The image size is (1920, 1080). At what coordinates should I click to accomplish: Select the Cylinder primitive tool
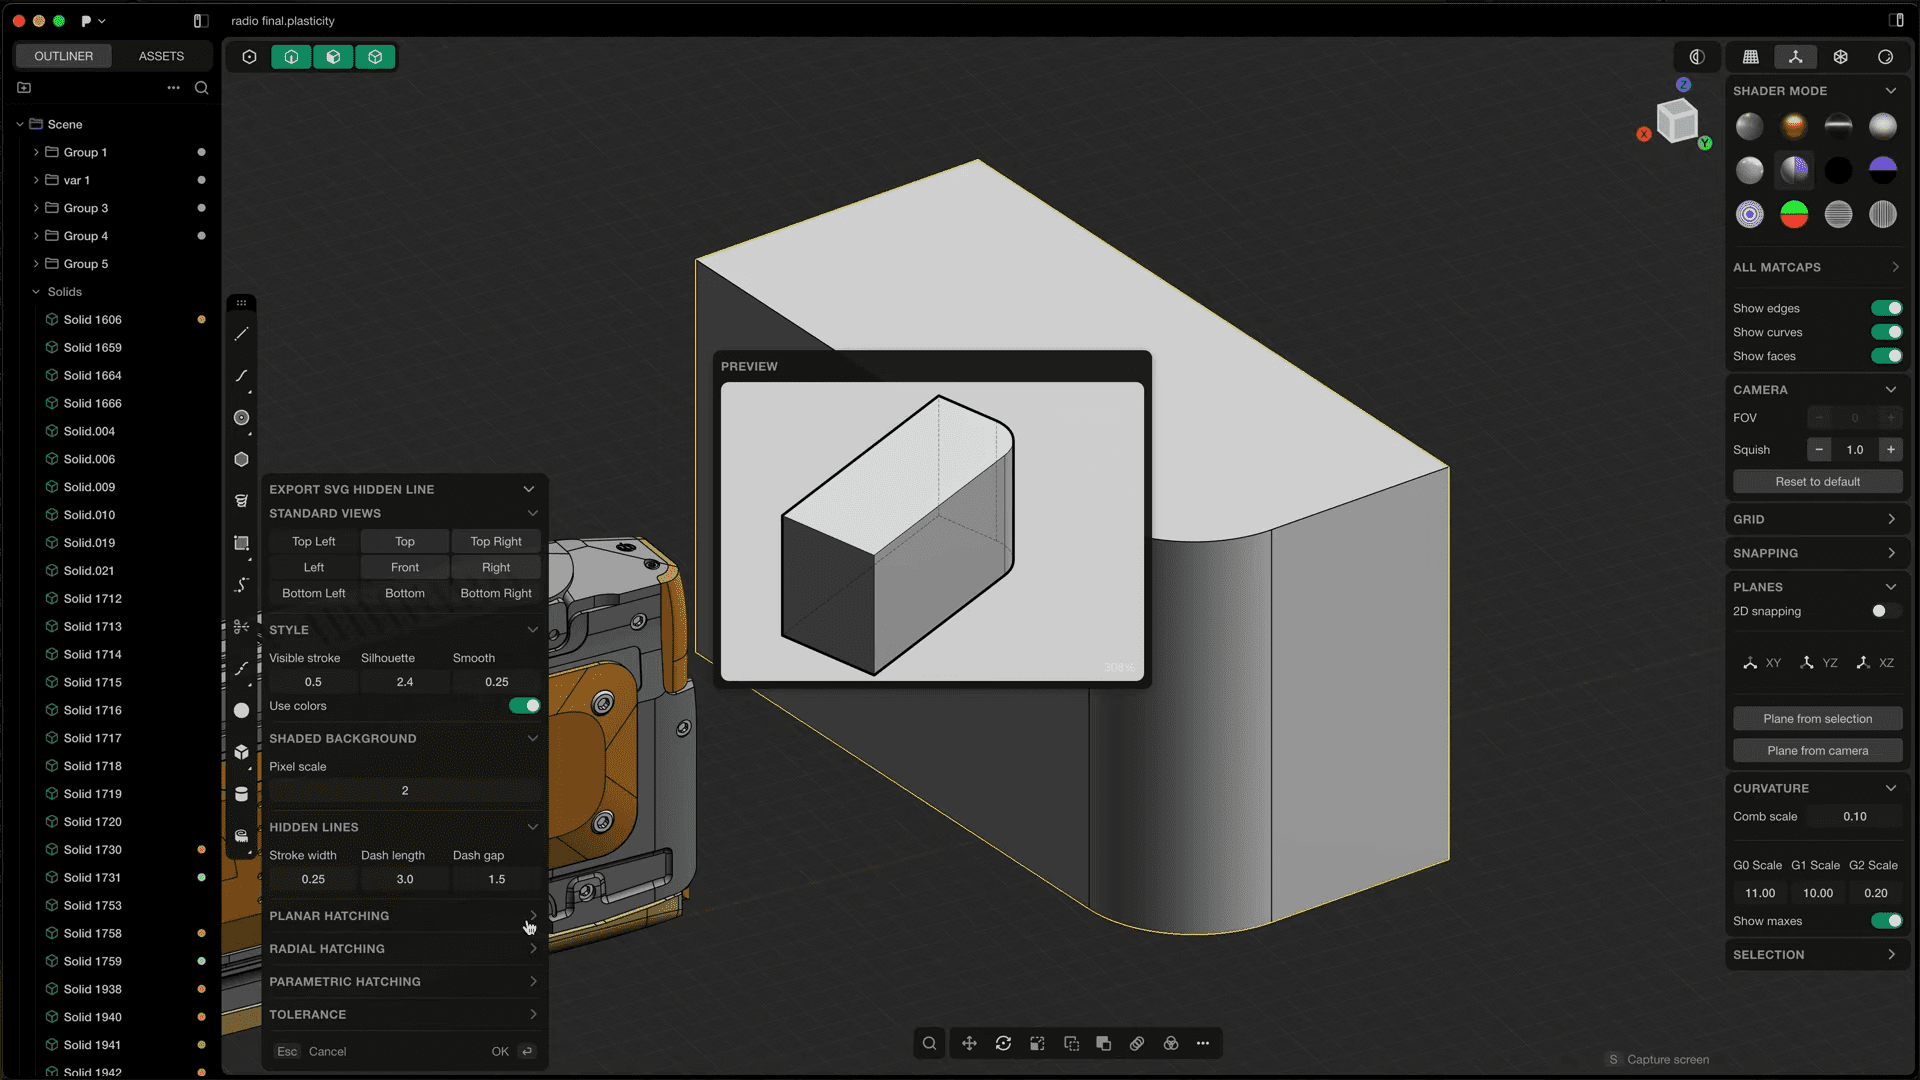[x=241, y=794]
